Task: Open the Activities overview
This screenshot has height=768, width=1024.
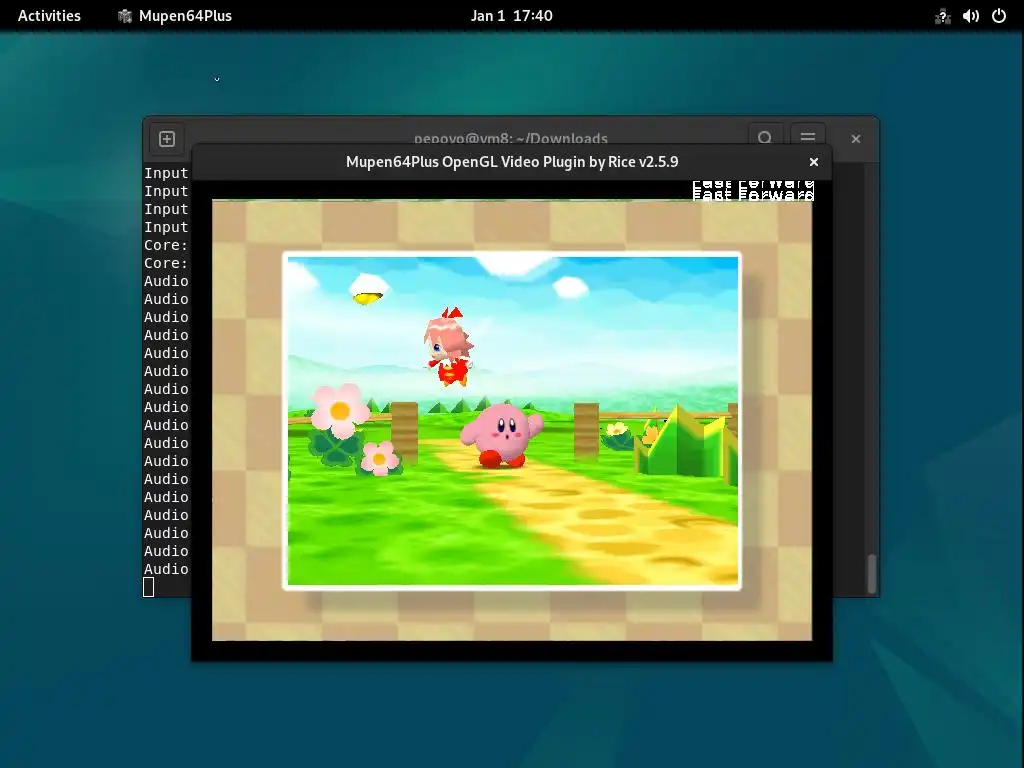Action: [49, 16]
